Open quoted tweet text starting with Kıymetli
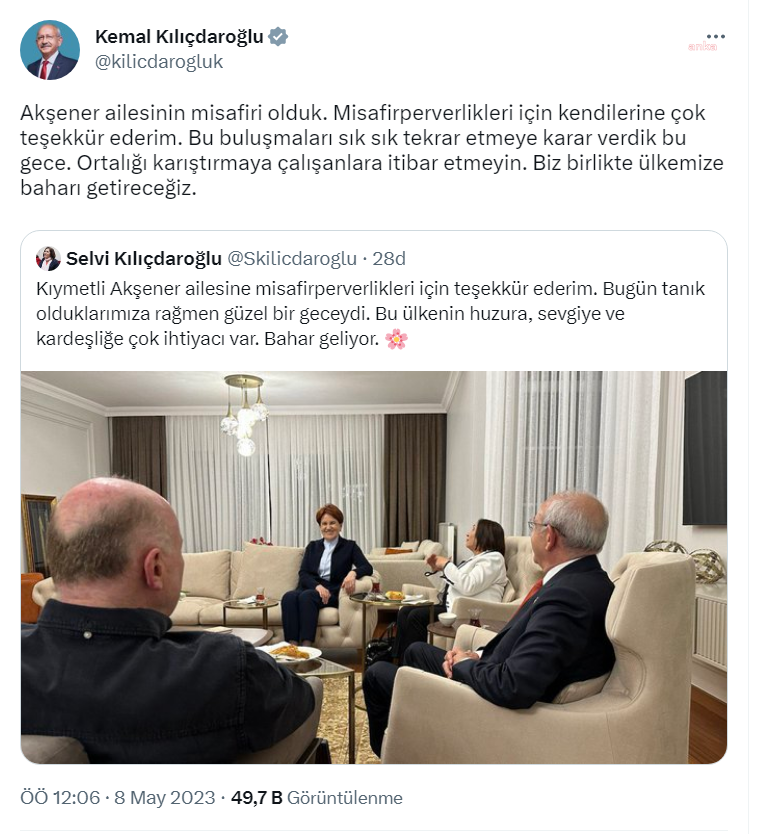 [x=371, y=314]
